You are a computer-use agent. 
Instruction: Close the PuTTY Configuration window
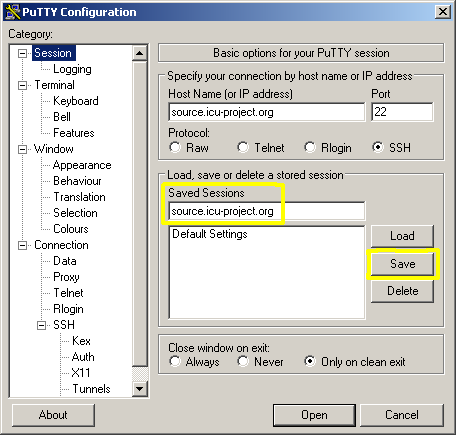(443, 12)
